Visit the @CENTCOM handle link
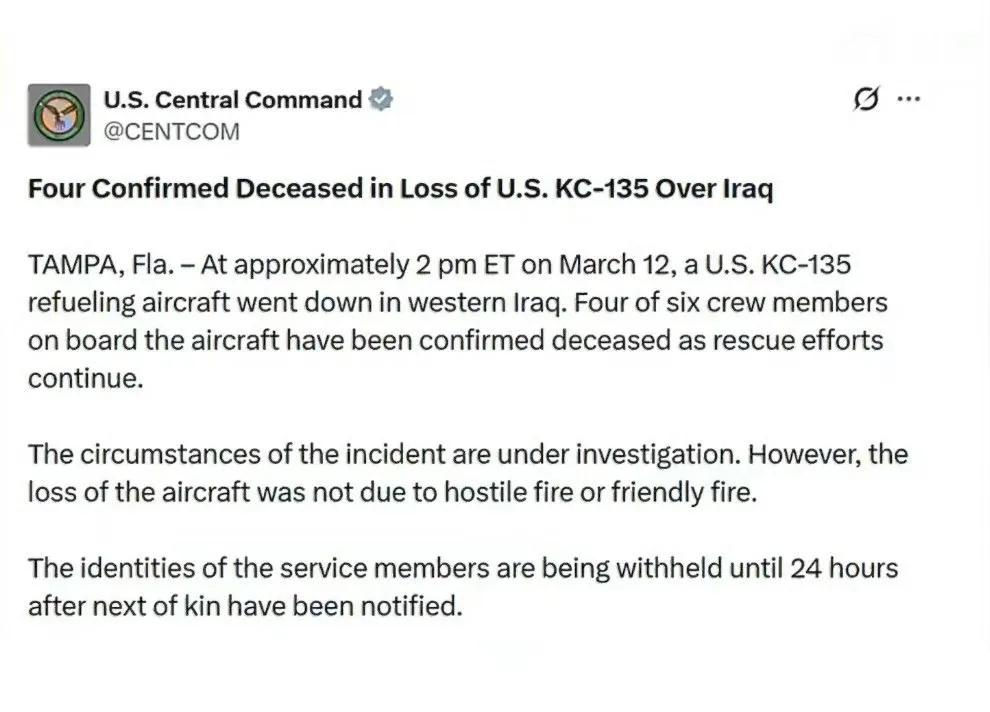This screenshot has width=990, height=712. click(172, 131)
